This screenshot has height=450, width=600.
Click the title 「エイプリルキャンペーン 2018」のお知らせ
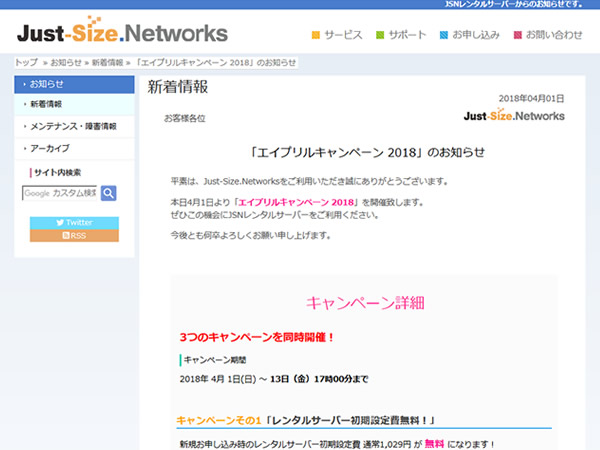(x=366, y=152)
